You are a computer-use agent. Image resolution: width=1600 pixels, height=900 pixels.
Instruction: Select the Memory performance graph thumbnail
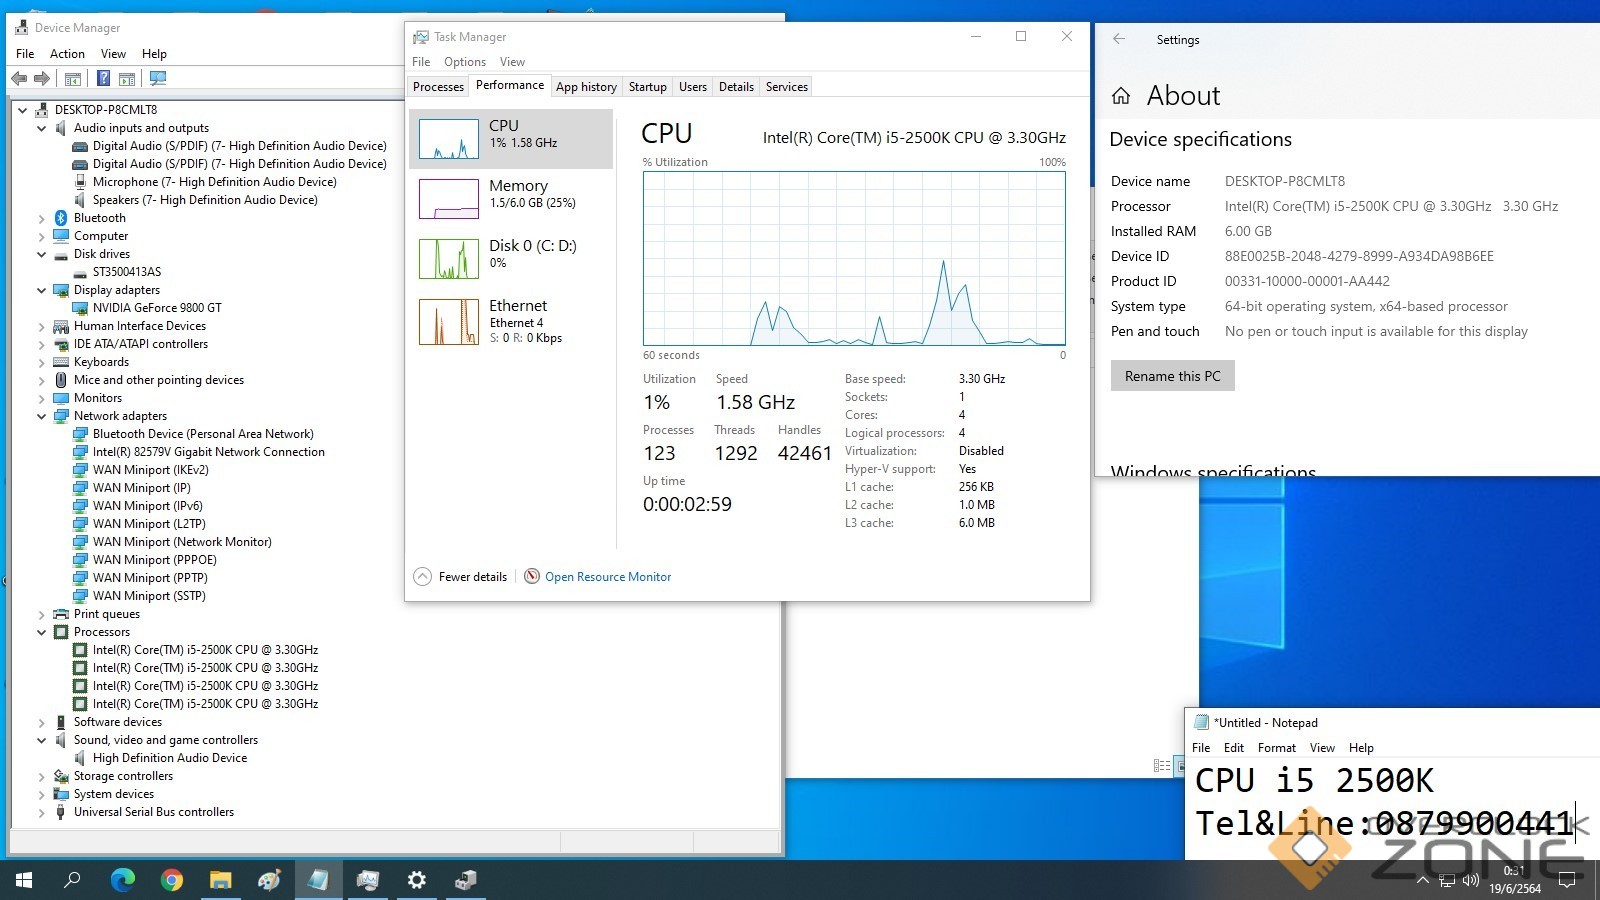(448, 199)
